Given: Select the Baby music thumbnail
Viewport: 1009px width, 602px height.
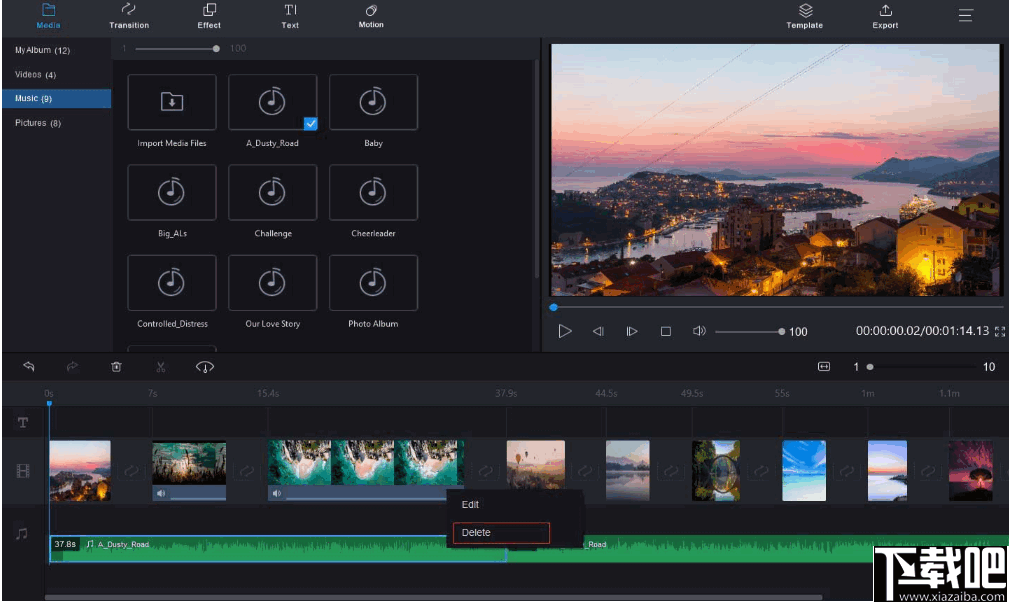Looking at the screenshot, I should tap(372, 101).
